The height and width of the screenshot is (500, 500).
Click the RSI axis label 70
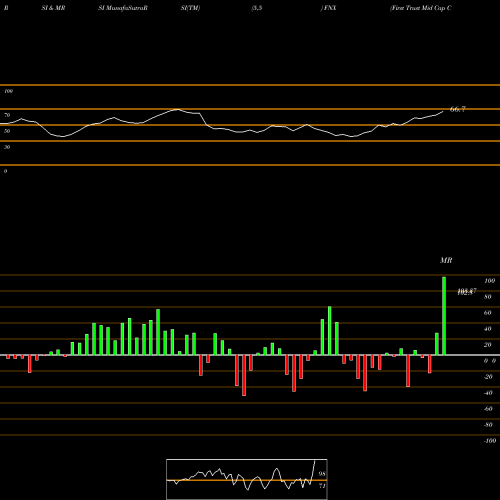click(7, 115)
